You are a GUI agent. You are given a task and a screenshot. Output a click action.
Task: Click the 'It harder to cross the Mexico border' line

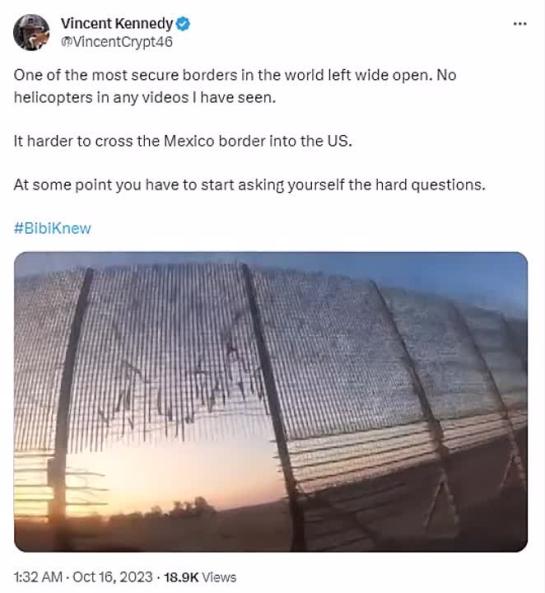[183, 141]
